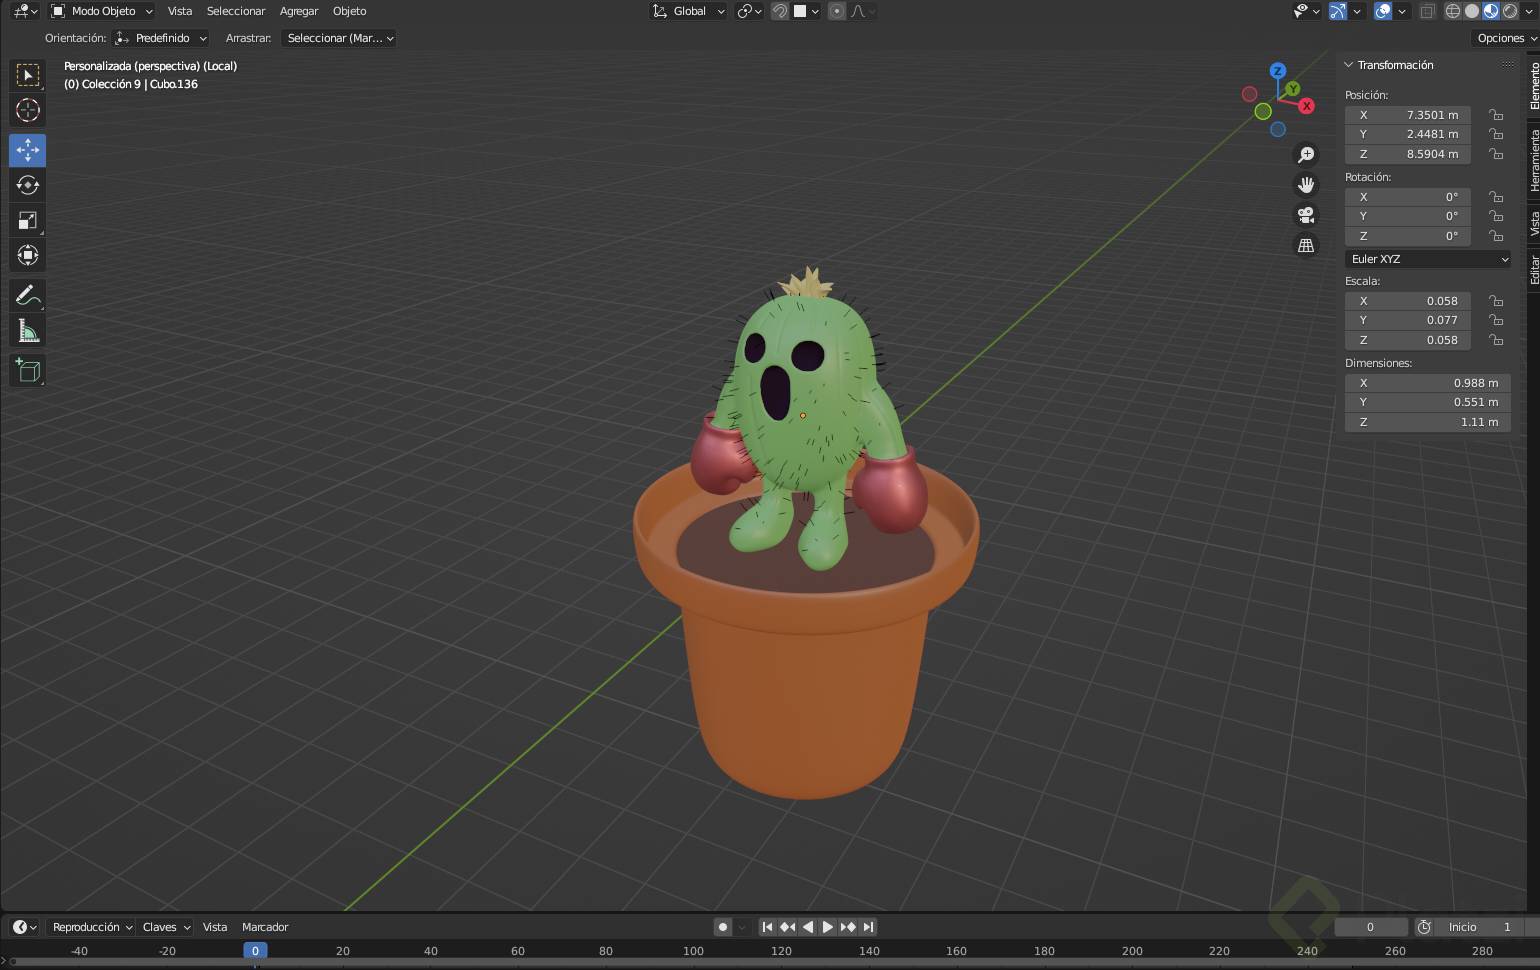Select the Tweak selection tool
The width and height of the screenshot is (1540, 970).
pos(27,75)
